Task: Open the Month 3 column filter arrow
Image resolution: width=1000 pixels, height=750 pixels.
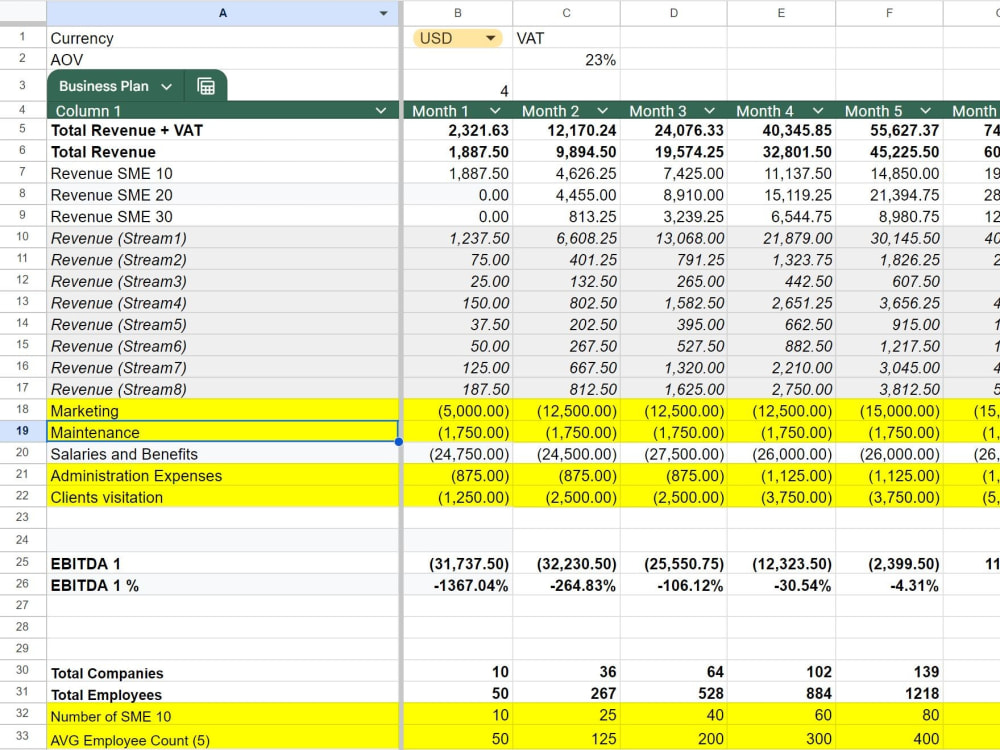Action: [x=709, y=111]
